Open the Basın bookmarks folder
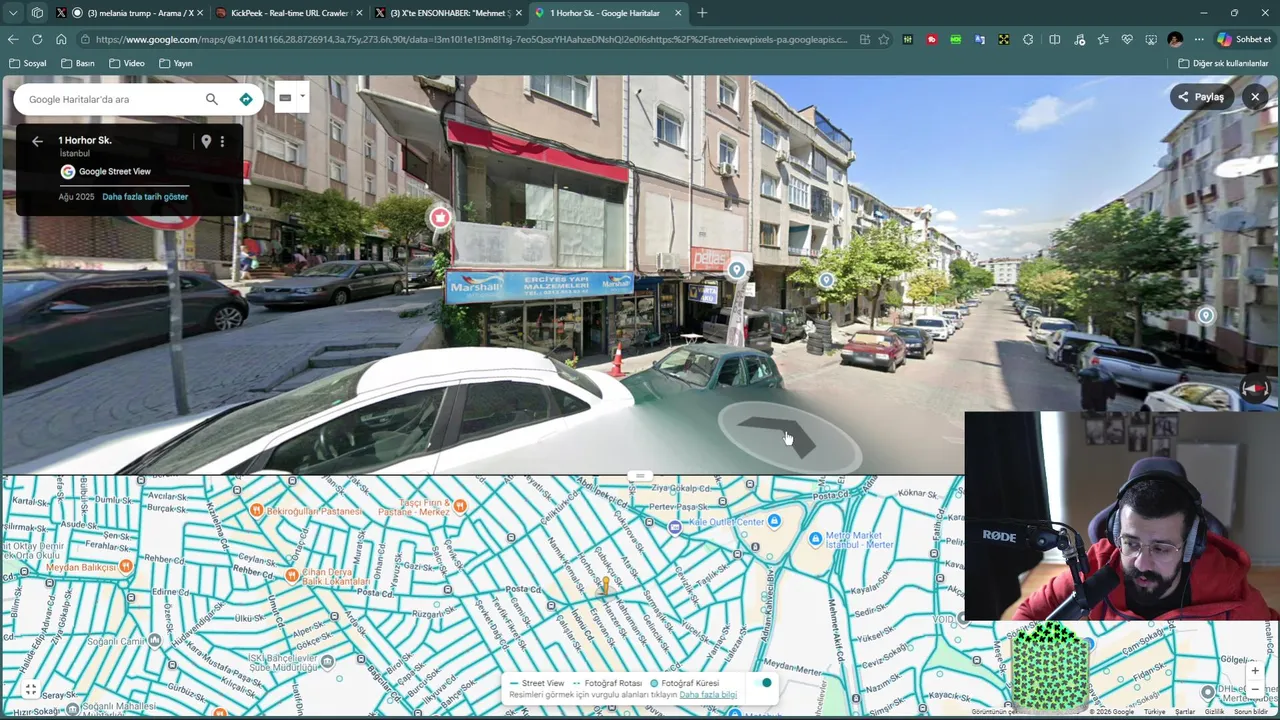The width and height of the screenshot is (1280, 720). (78, 63)
